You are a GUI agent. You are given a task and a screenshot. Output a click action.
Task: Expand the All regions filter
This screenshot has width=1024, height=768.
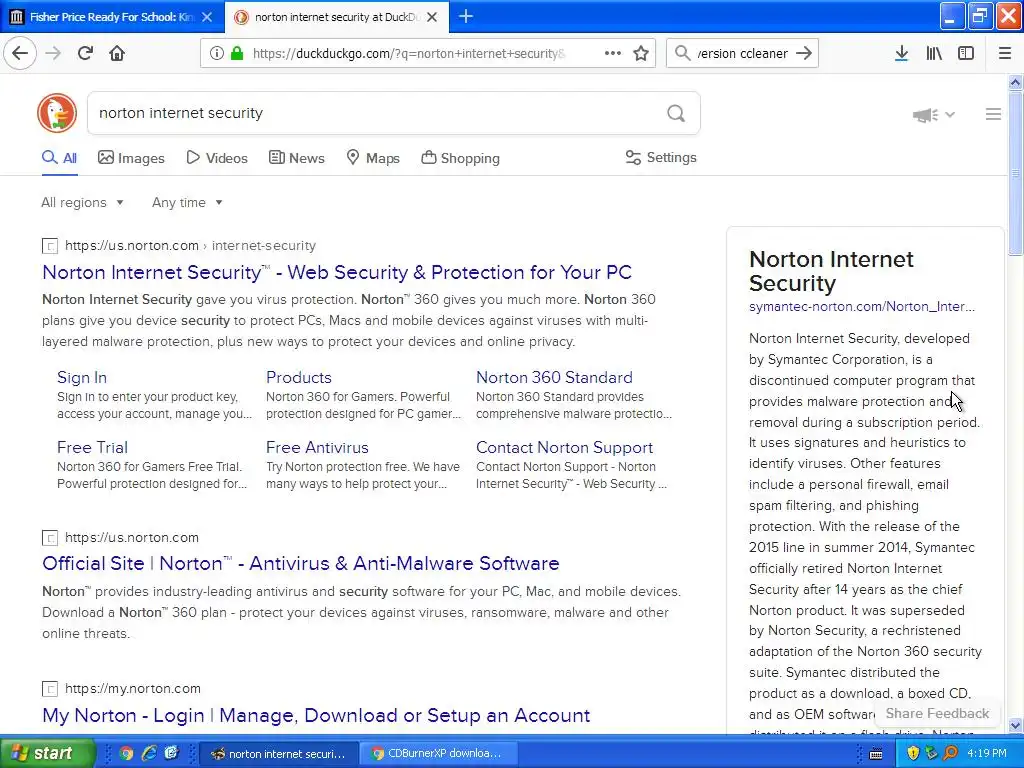tap(82, 202)
